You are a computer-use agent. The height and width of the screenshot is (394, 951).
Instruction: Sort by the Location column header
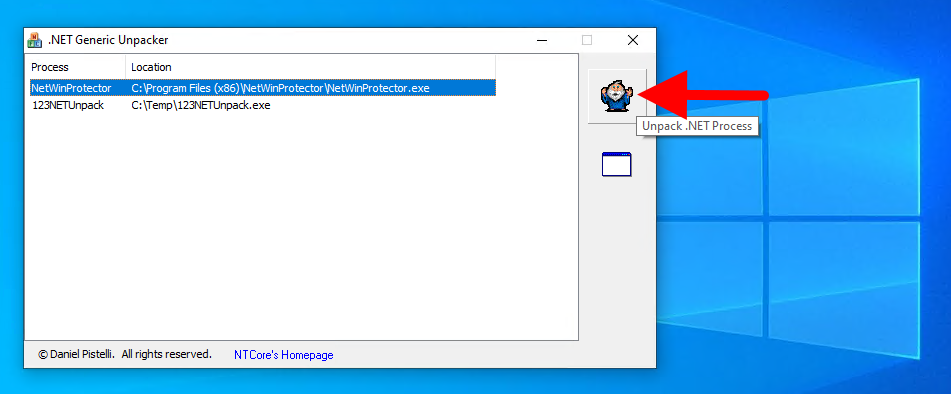pos(311,67)
